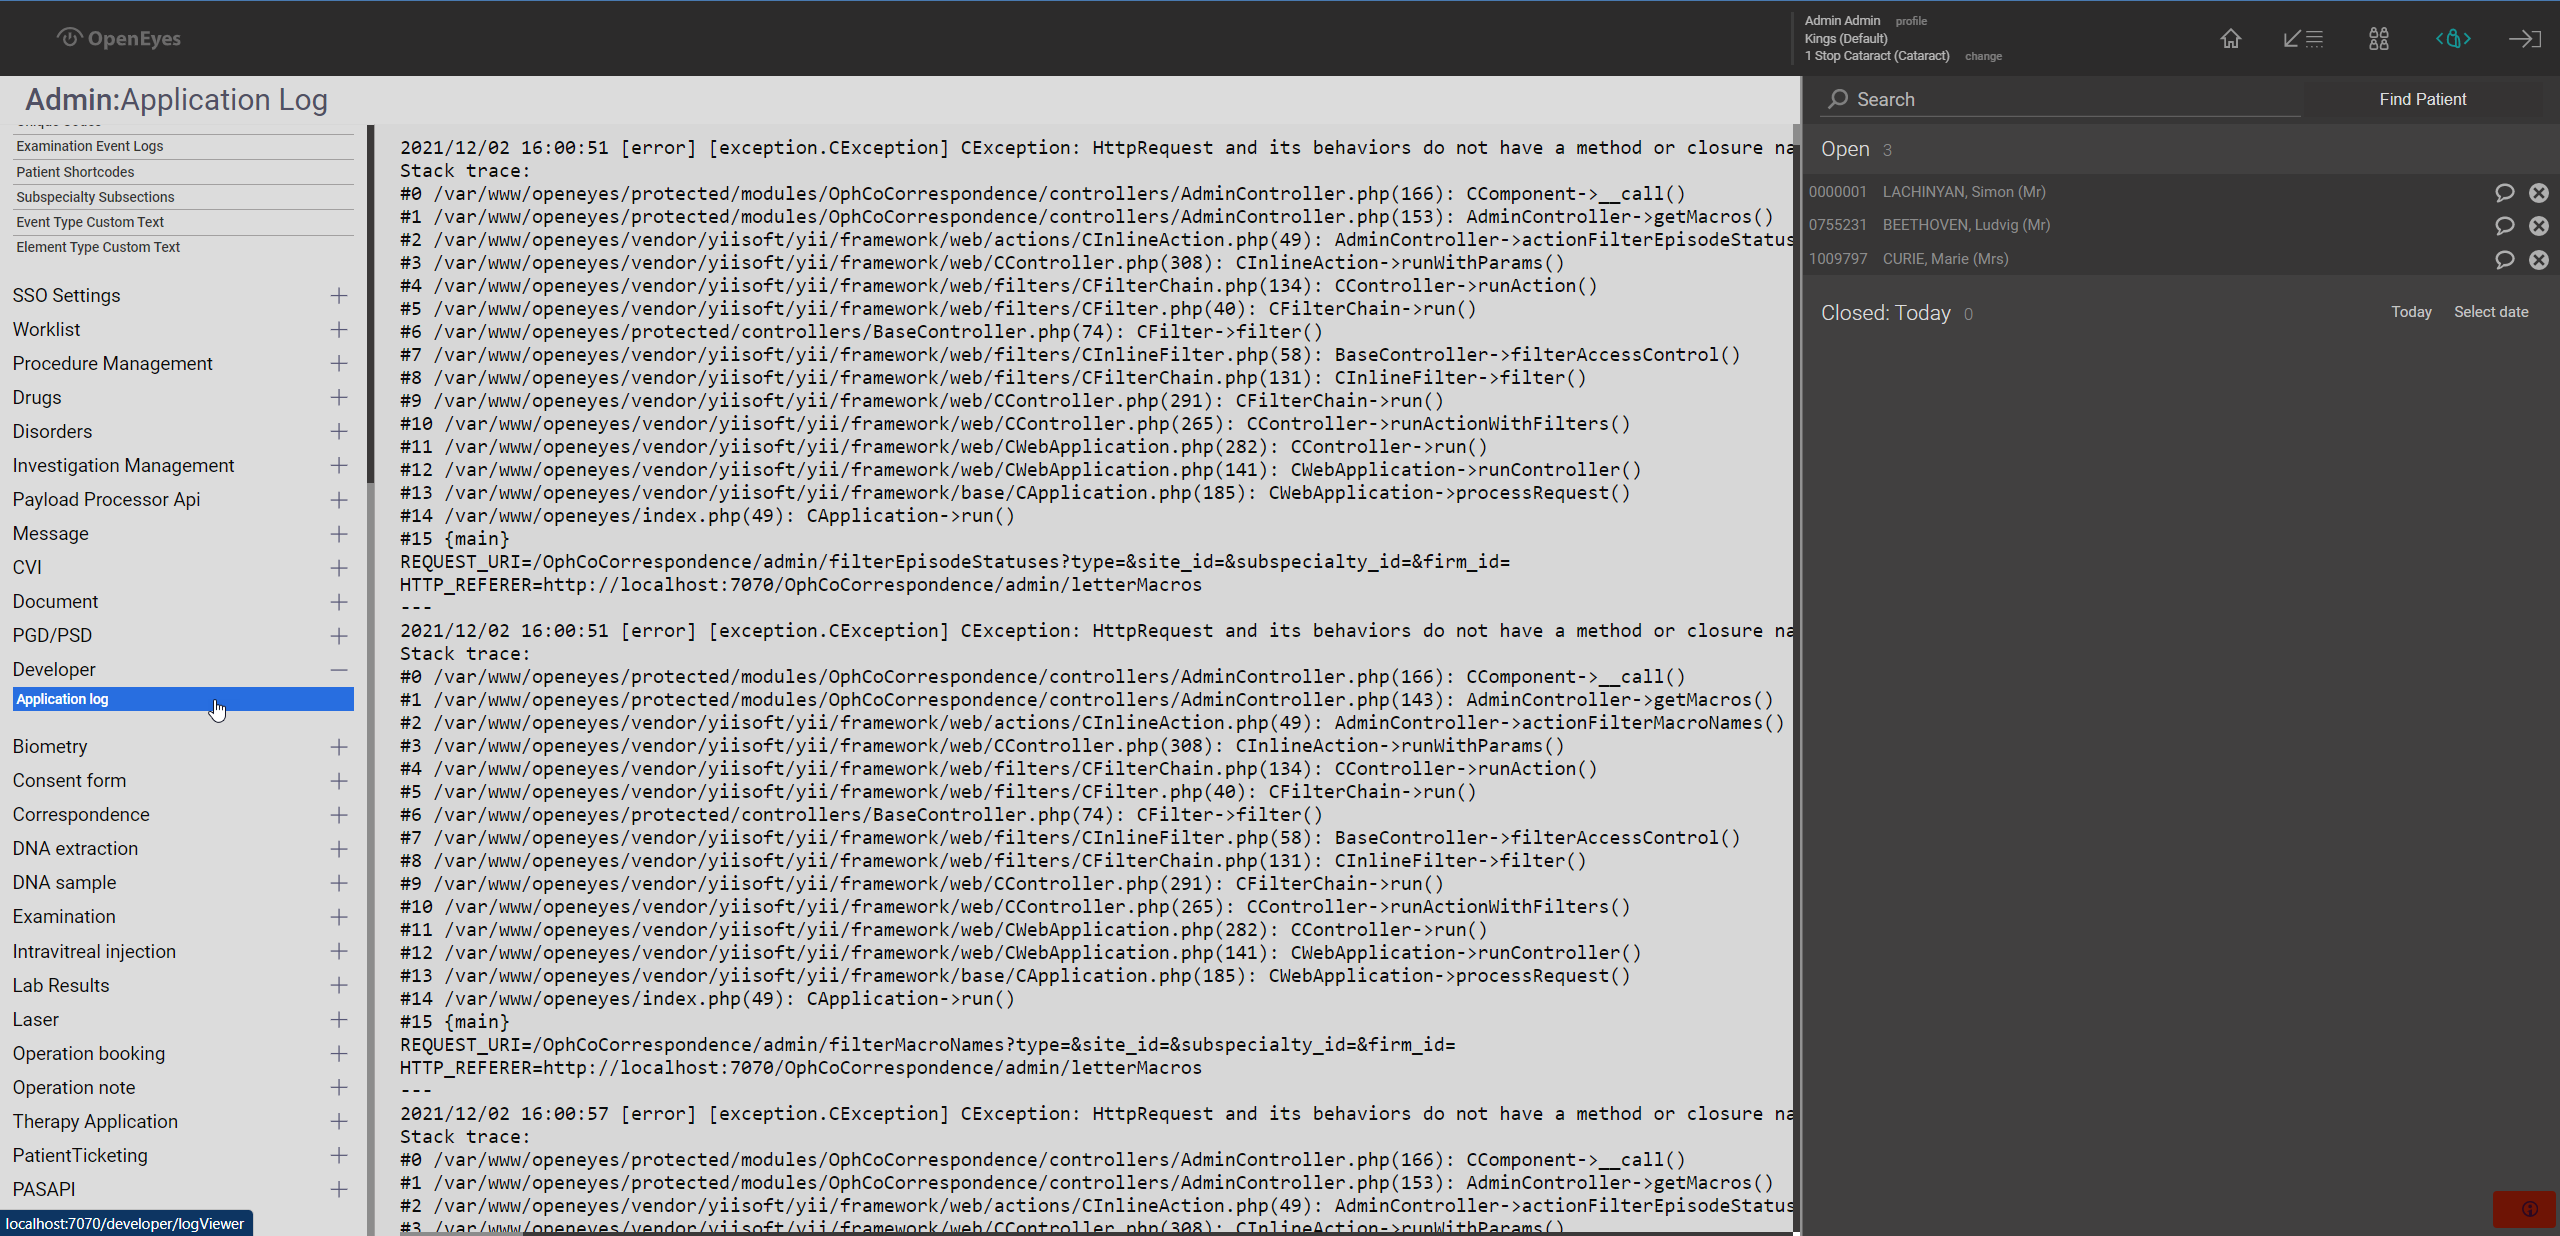Collapse the Developer section
This screenshot has width=2560, height=1236.
click(x=339, y=670)
